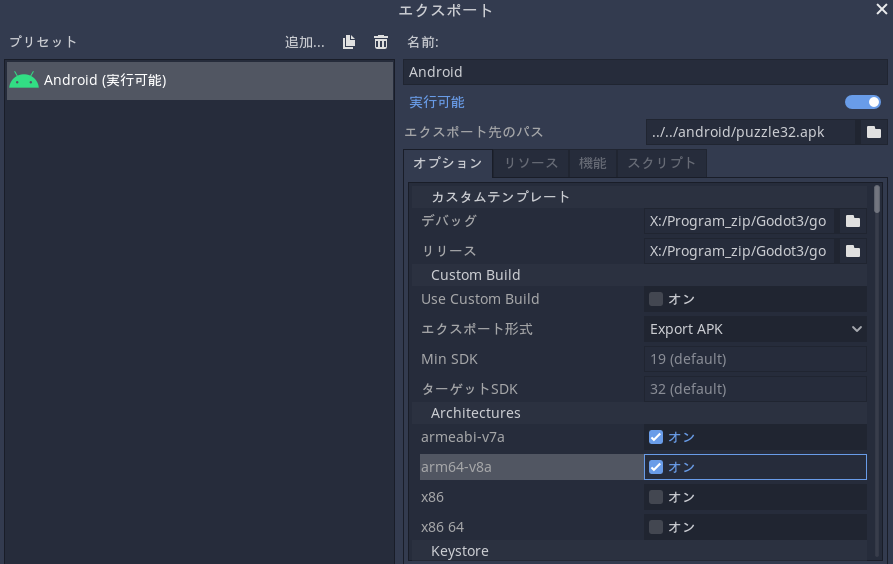Switch to the リソース tab
The height and width of the screenshot is (564, 893).
(x=530, y=163)
